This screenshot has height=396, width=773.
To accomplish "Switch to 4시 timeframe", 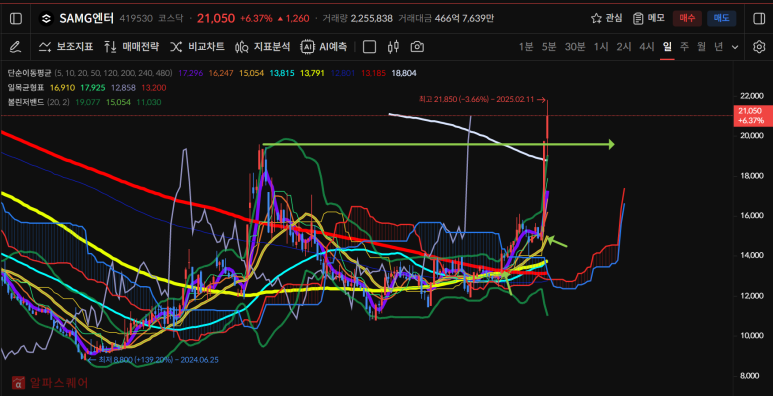I will (647, 47).
